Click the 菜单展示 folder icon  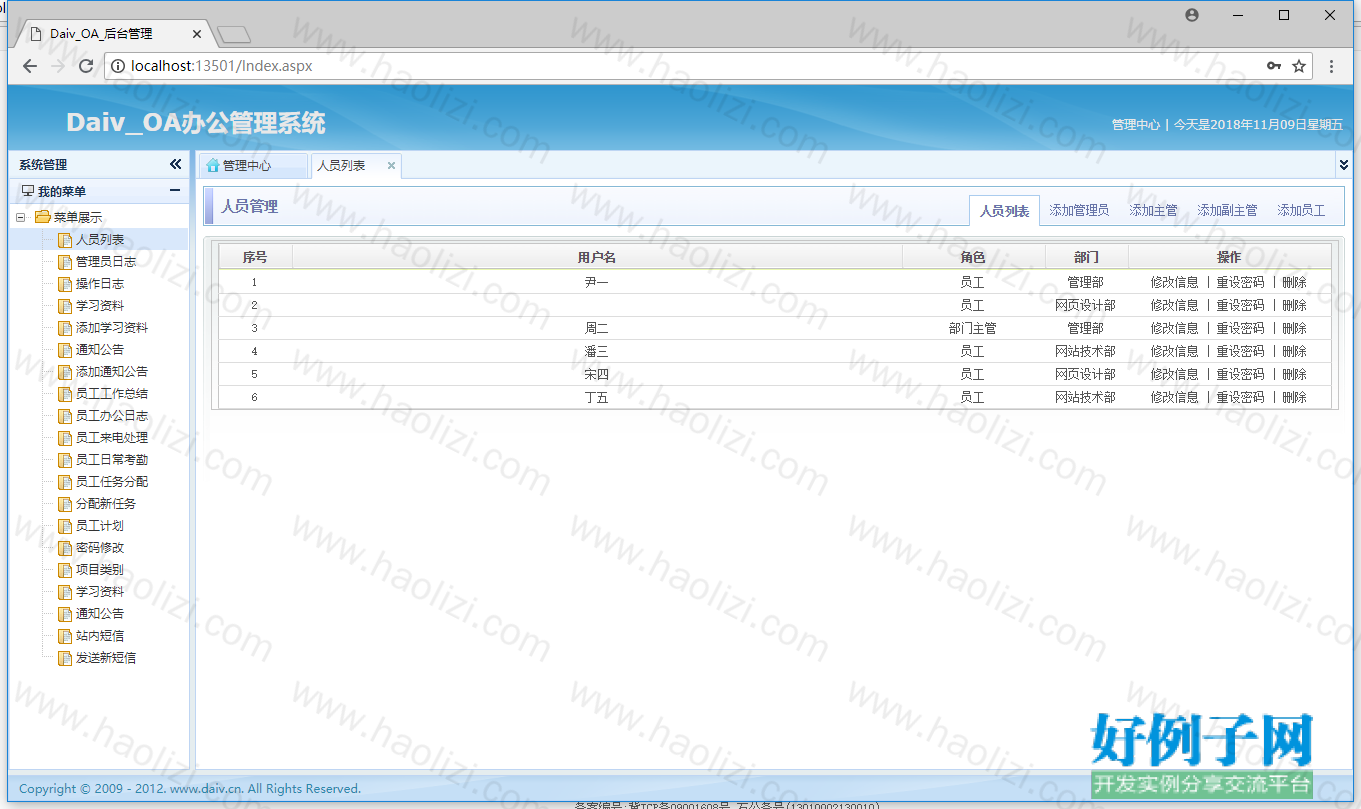[42, 217]
